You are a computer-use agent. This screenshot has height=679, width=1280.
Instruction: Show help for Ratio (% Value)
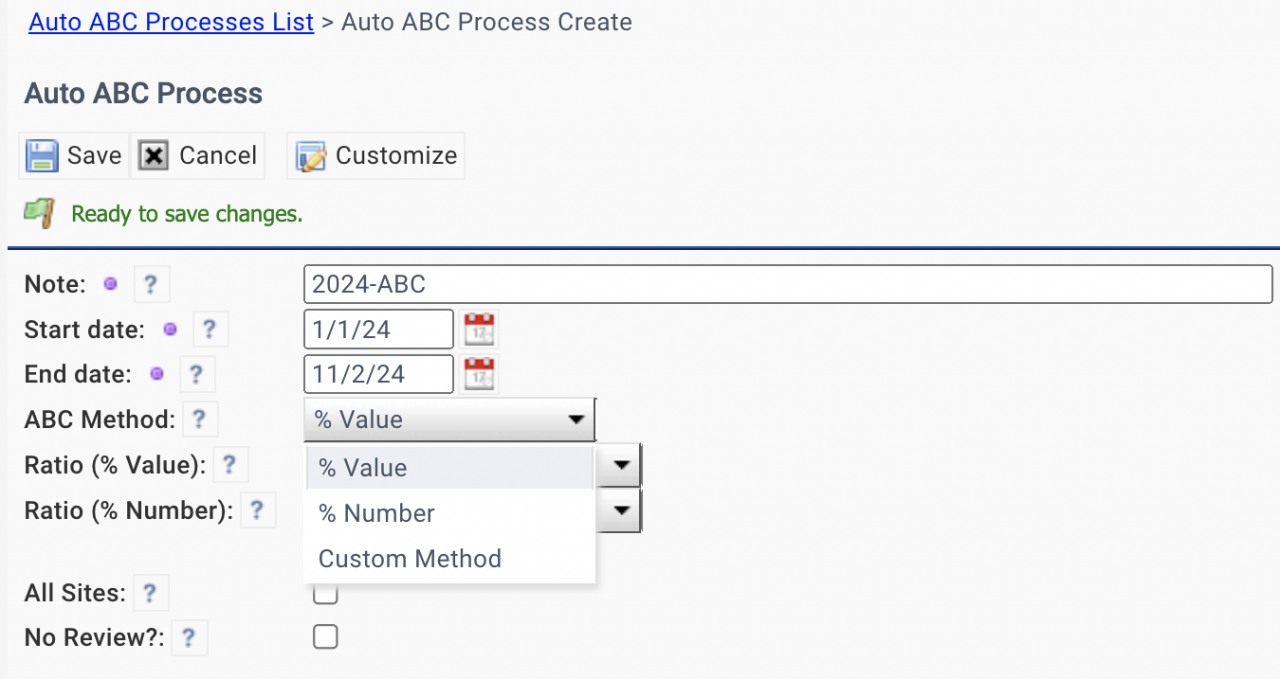(x=229, y=465)
